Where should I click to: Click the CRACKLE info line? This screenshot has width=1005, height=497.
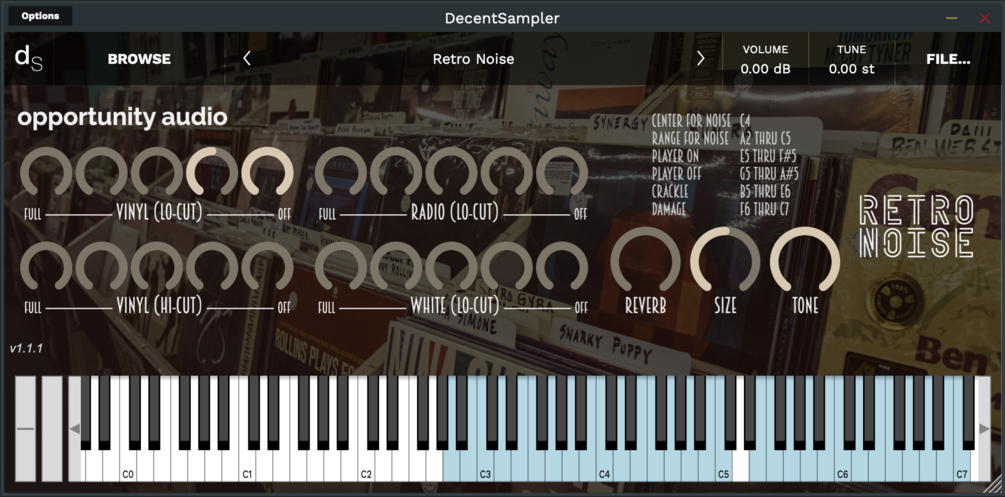721,191
